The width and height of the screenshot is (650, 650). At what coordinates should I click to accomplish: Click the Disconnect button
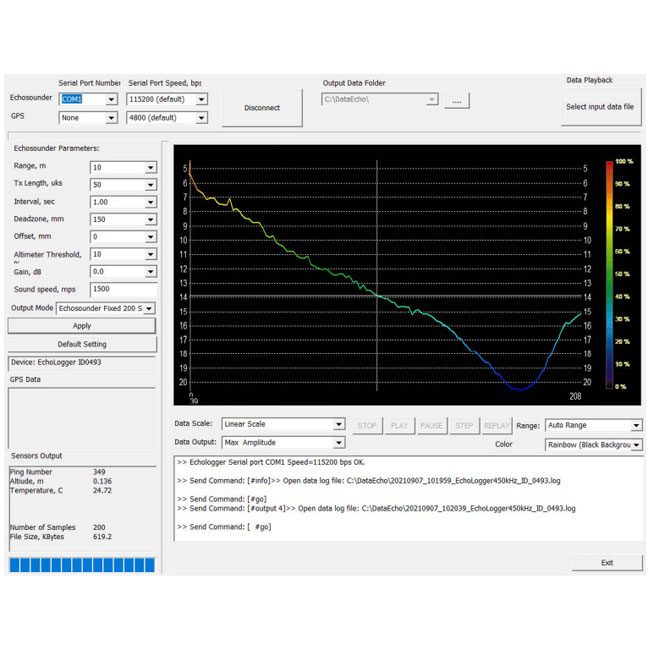262,108
